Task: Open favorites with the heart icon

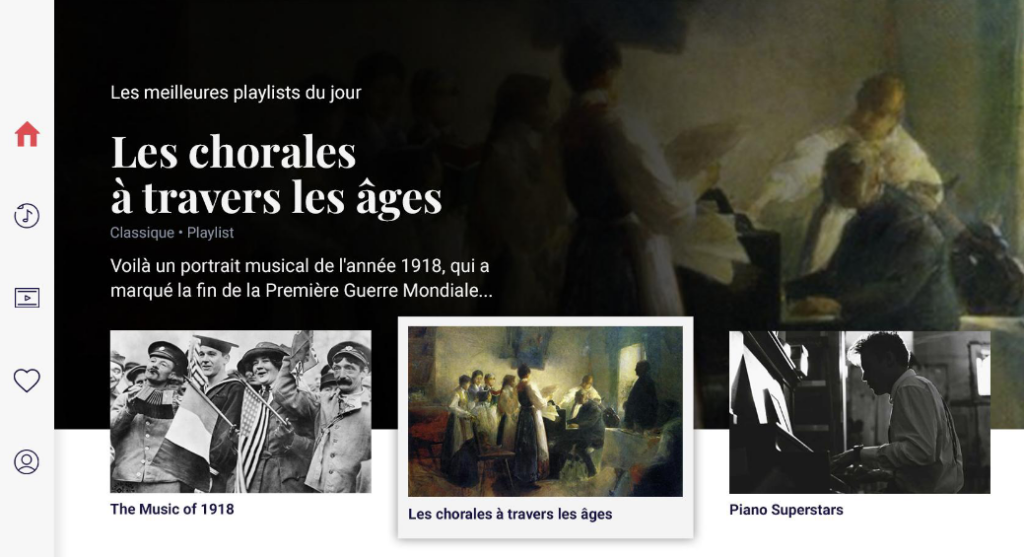Action: [27, 380]
